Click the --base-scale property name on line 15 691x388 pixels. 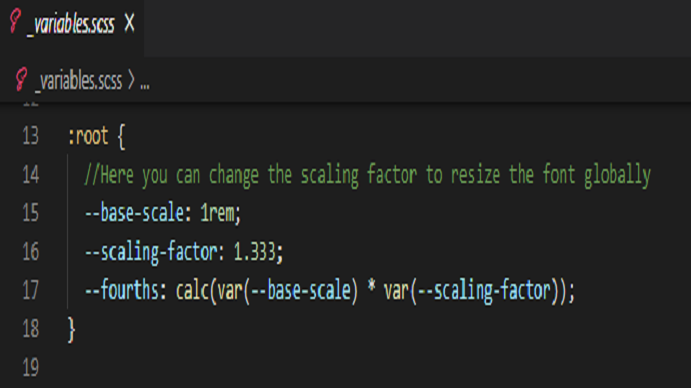point(134,213)
